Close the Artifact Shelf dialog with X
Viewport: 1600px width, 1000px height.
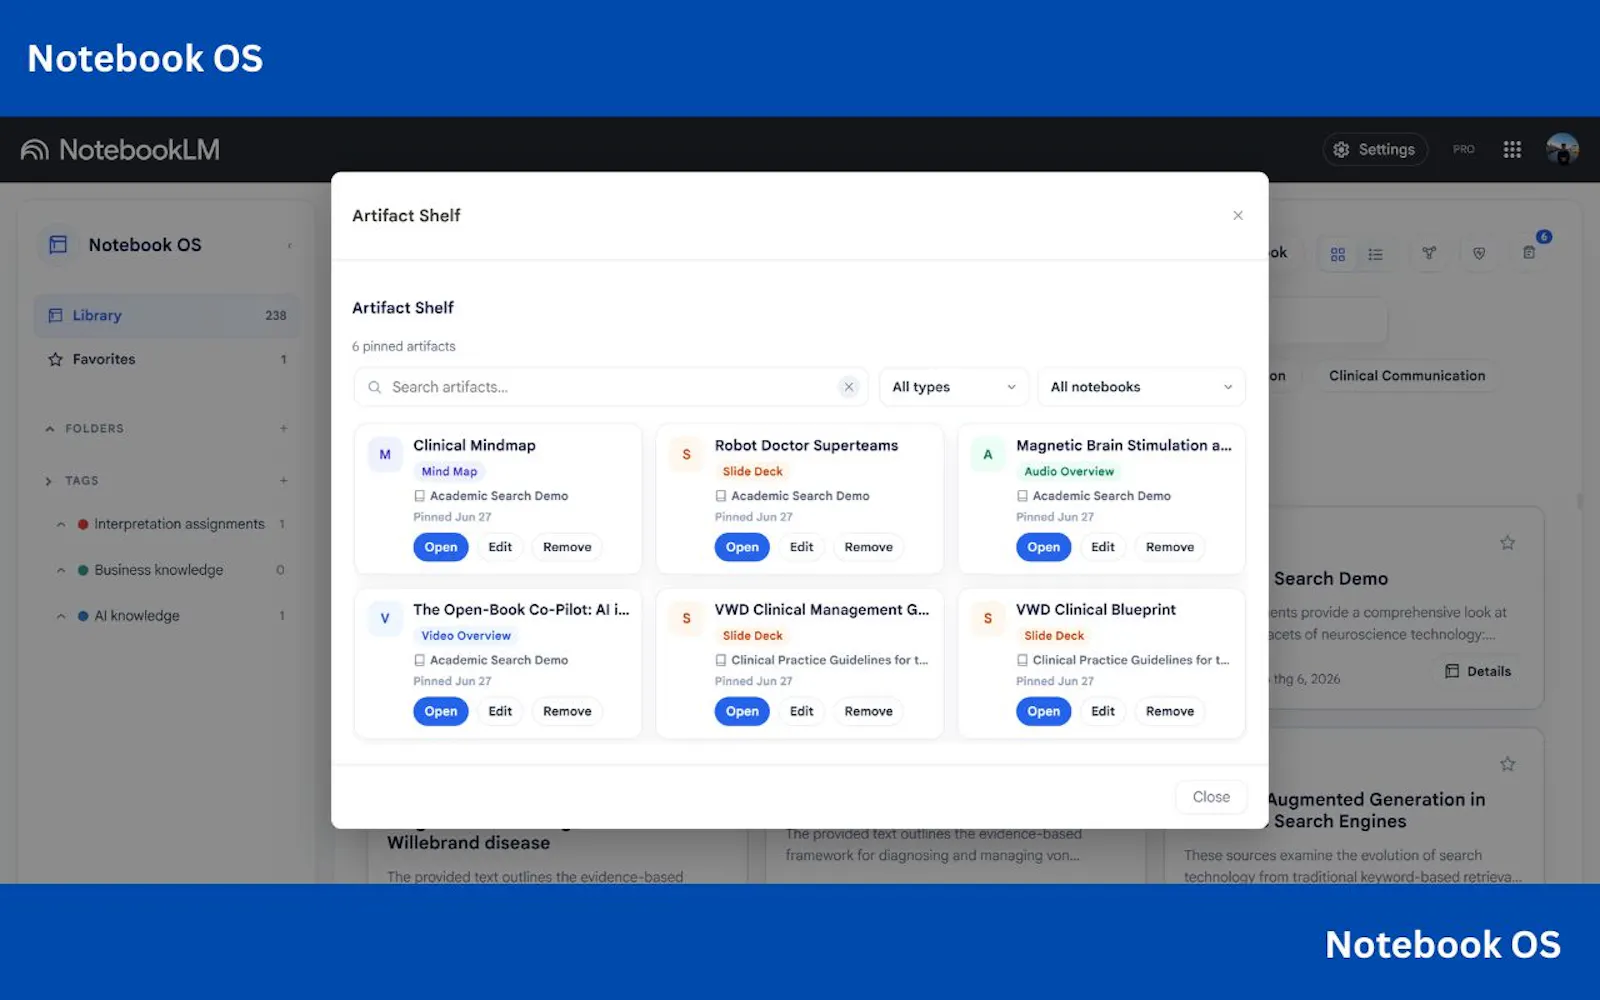click(1238, 216)
